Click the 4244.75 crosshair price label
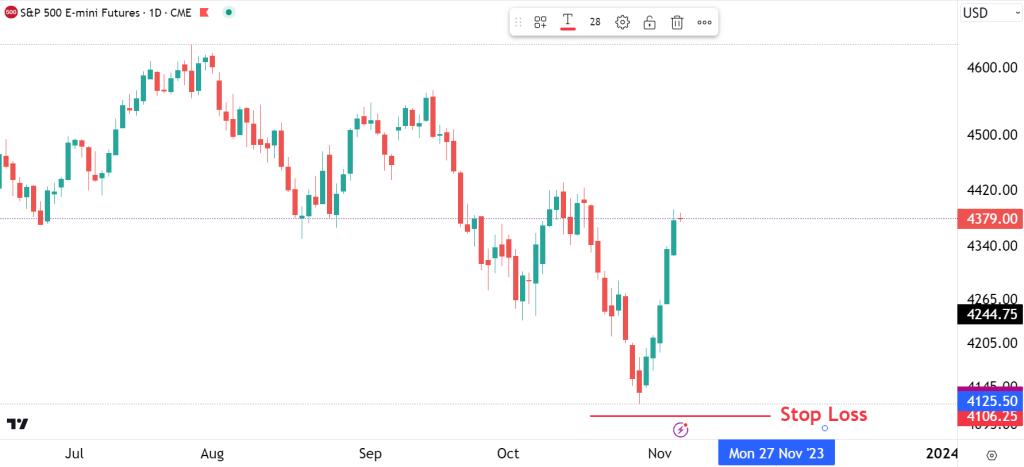The width and height of the screenshot is (1024, 467). [988, 314]
